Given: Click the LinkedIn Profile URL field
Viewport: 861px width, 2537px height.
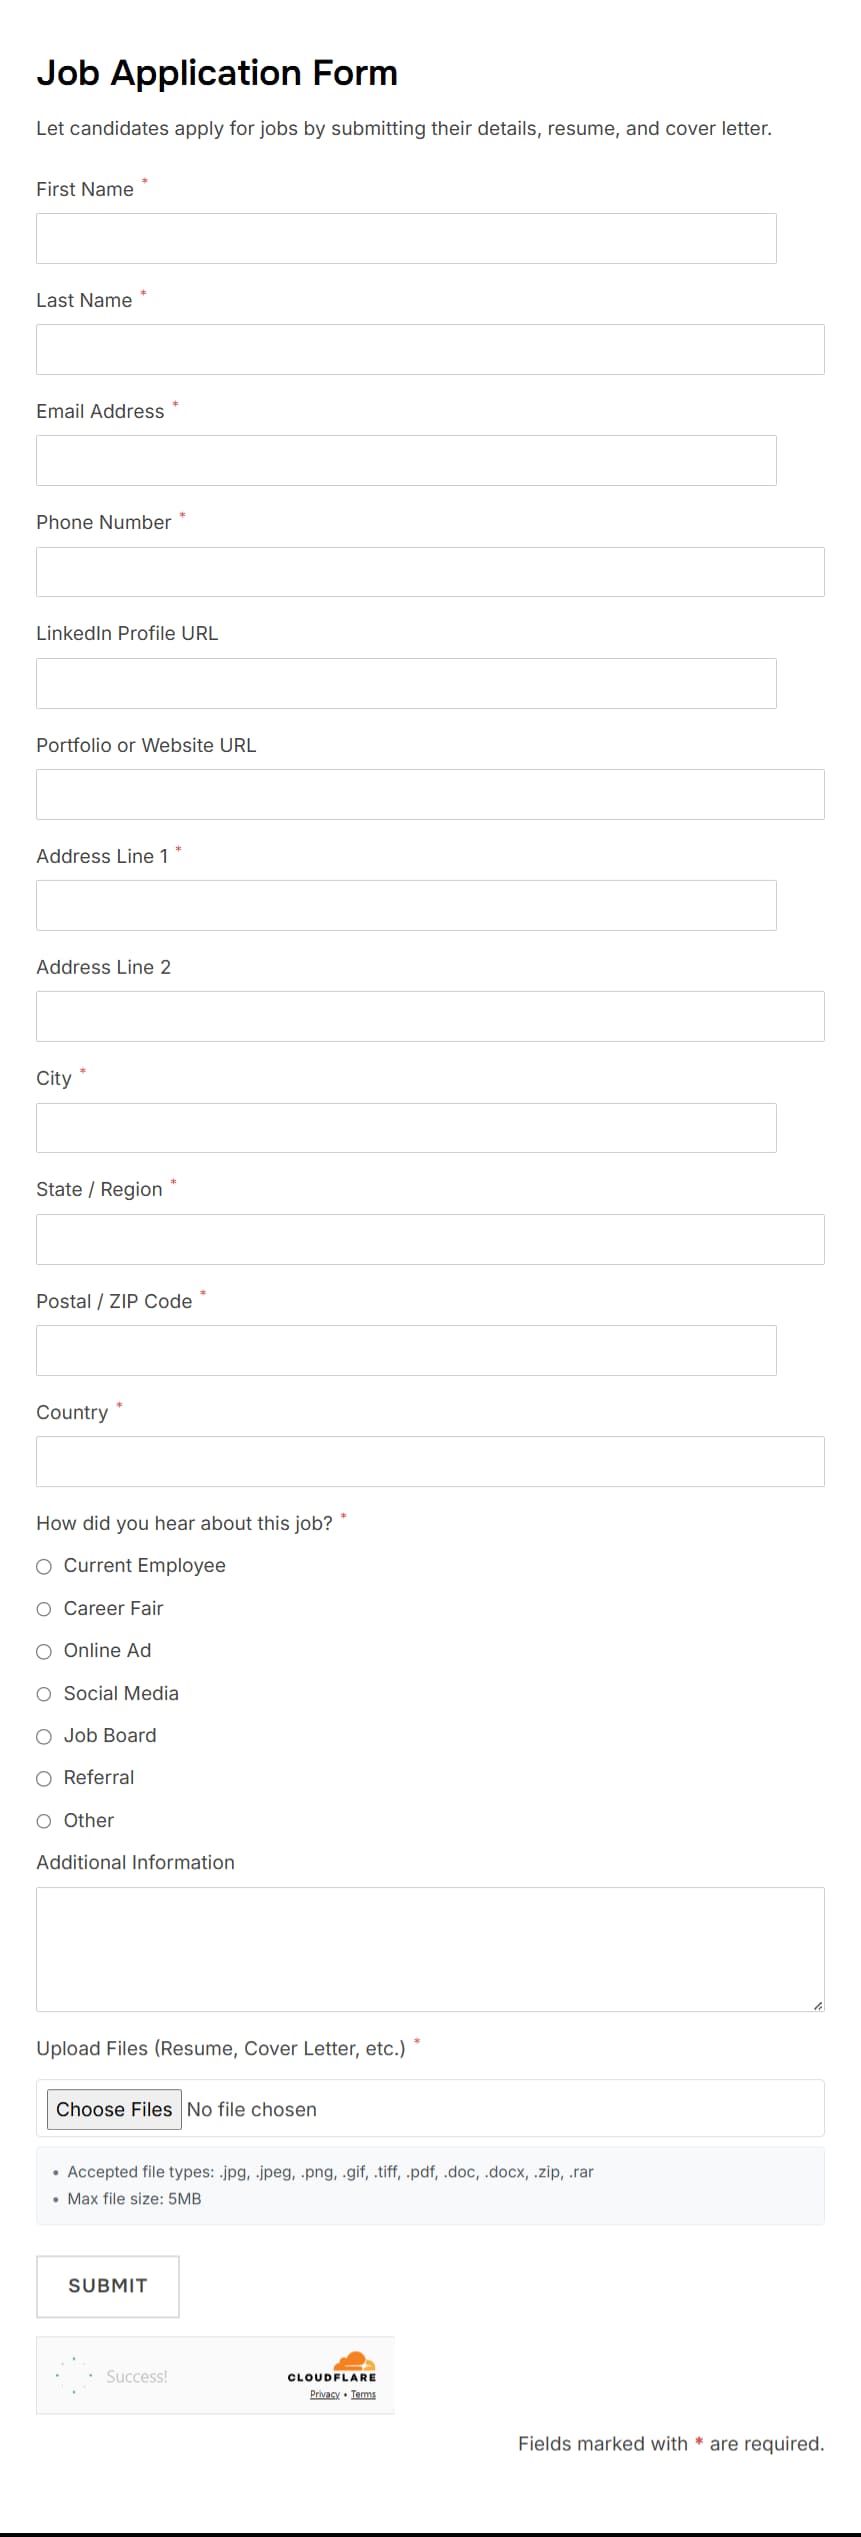Looking at the screenshot, I should 405,683.
